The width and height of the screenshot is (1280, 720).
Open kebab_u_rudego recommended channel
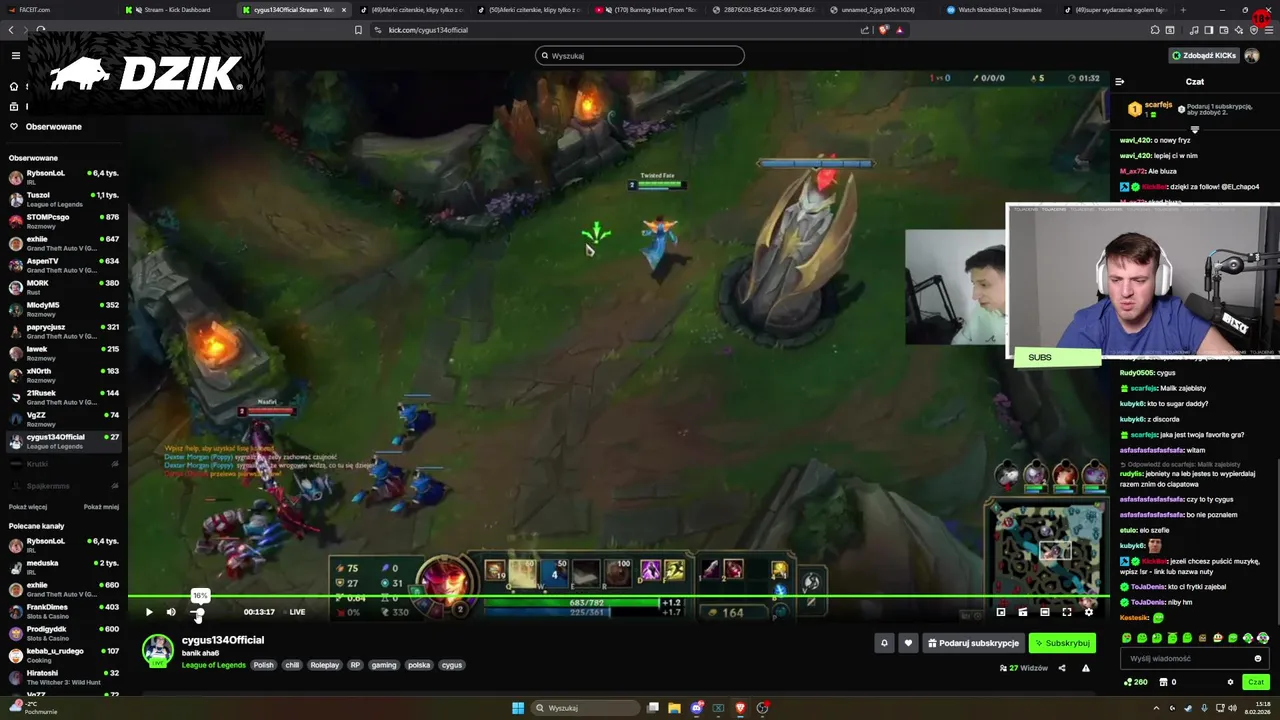click(64, 655)
